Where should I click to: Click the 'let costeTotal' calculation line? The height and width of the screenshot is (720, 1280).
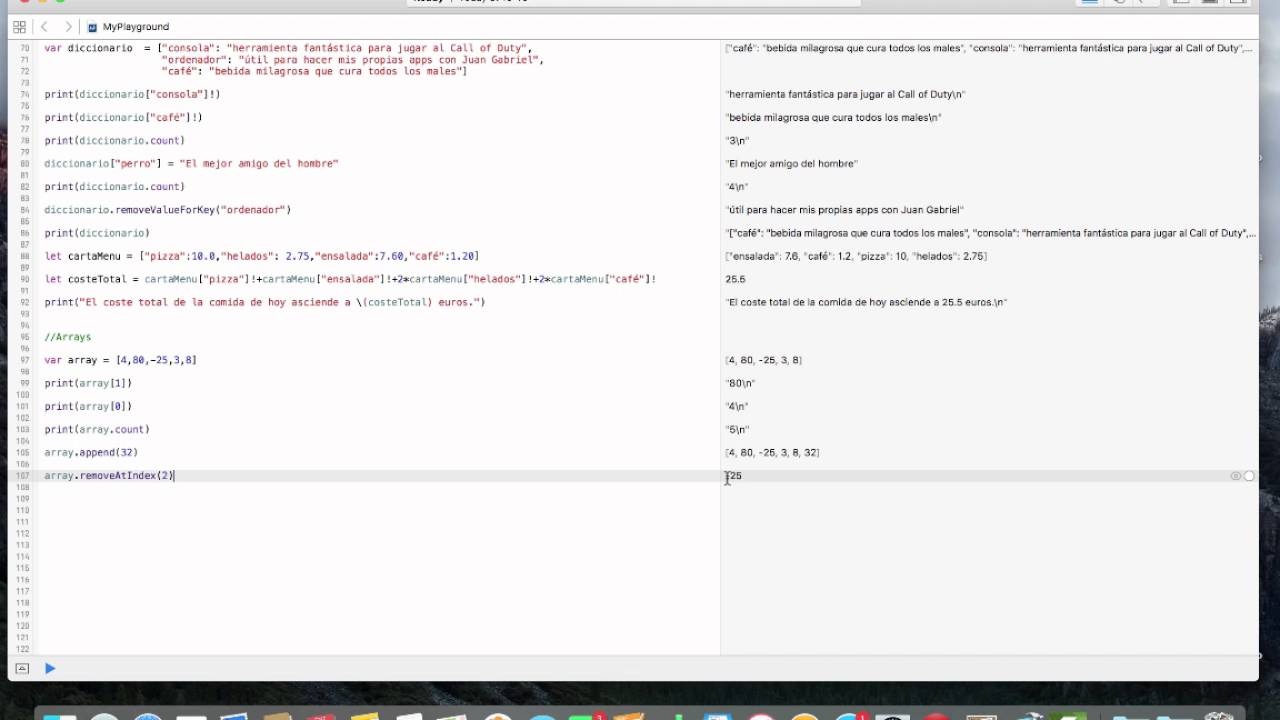pos(350,279)
